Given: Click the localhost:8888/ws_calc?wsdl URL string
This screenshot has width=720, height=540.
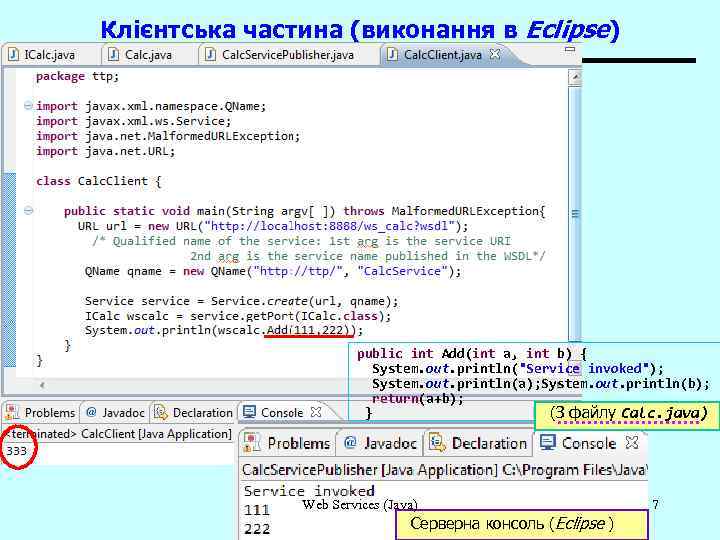Looking at the screenshot, I should click(x=332, y=226).
